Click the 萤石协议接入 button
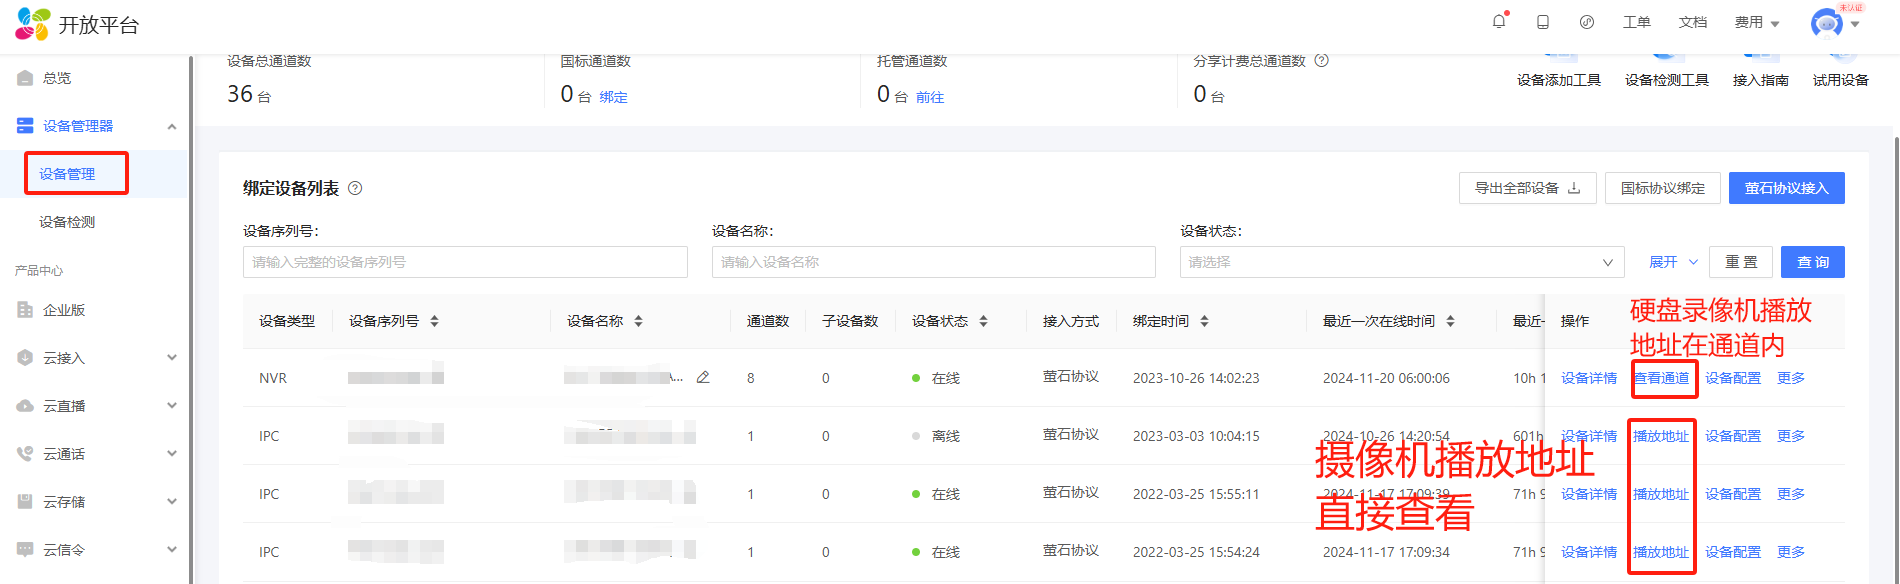The width and height of the screenshot is (1900, 584). point(1786,188)
